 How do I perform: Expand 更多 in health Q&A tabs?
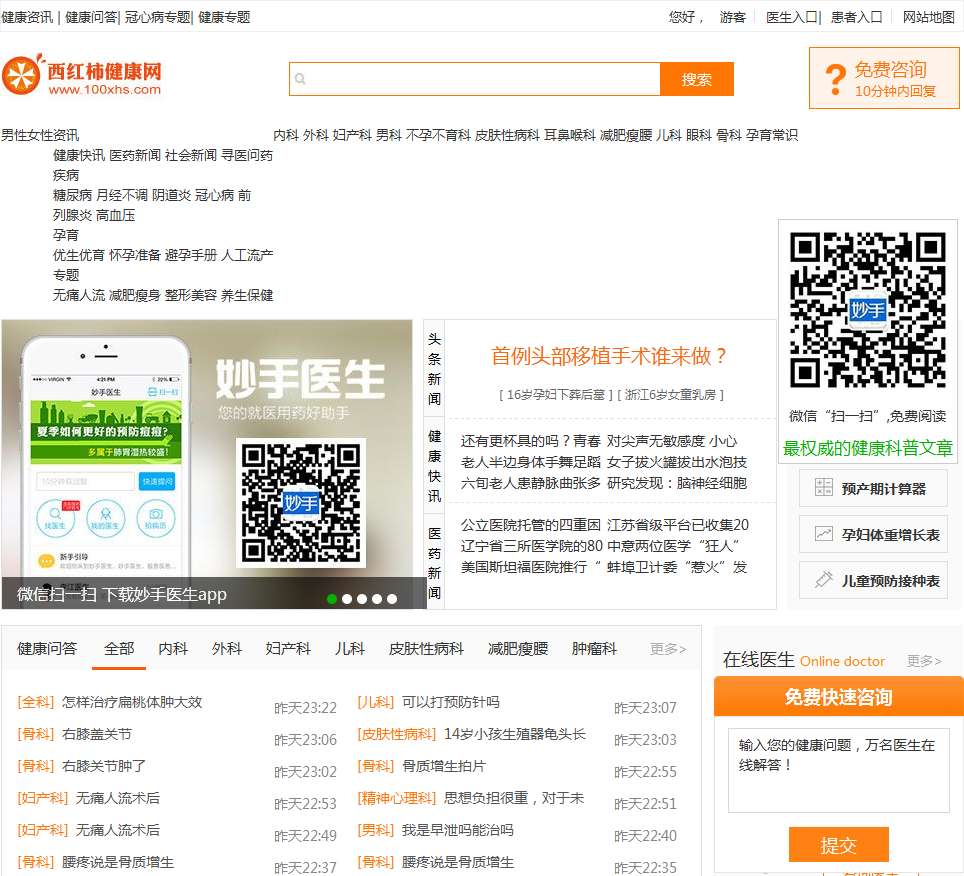[x=668, y=649]
